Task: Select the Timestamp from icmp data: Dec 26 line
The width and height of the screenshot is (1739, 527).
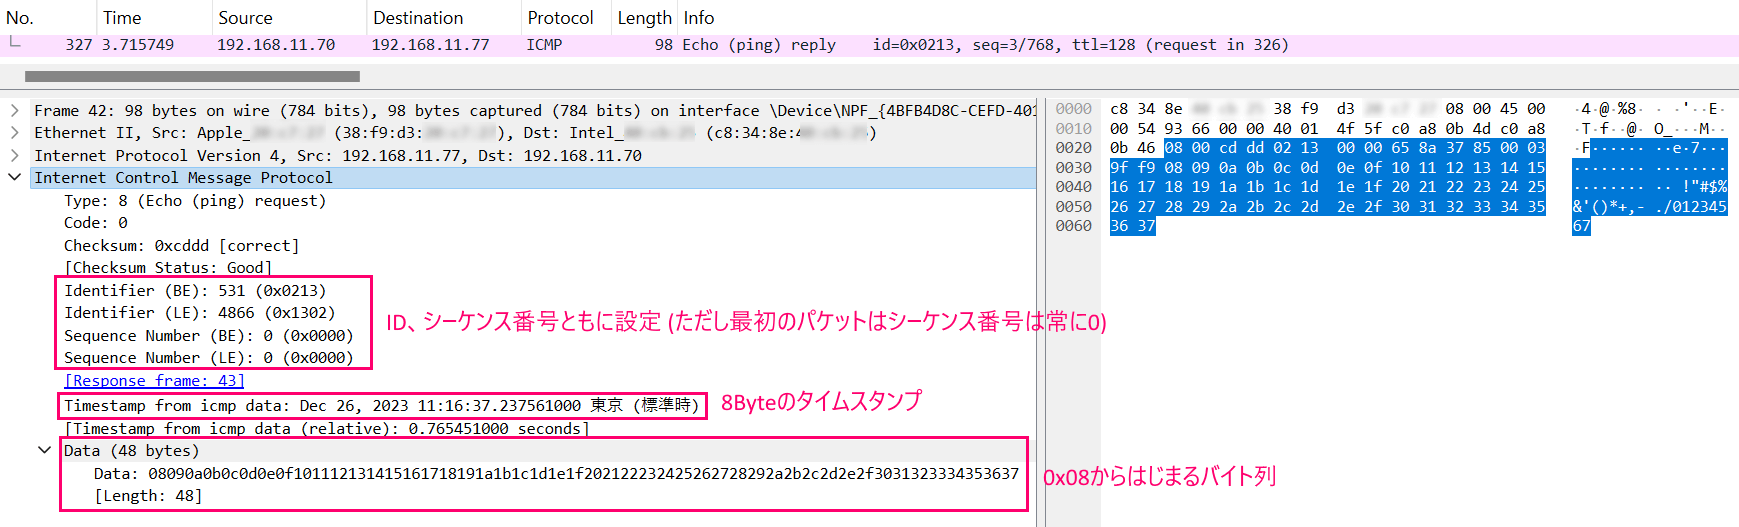Action: (x=381, y=405)
